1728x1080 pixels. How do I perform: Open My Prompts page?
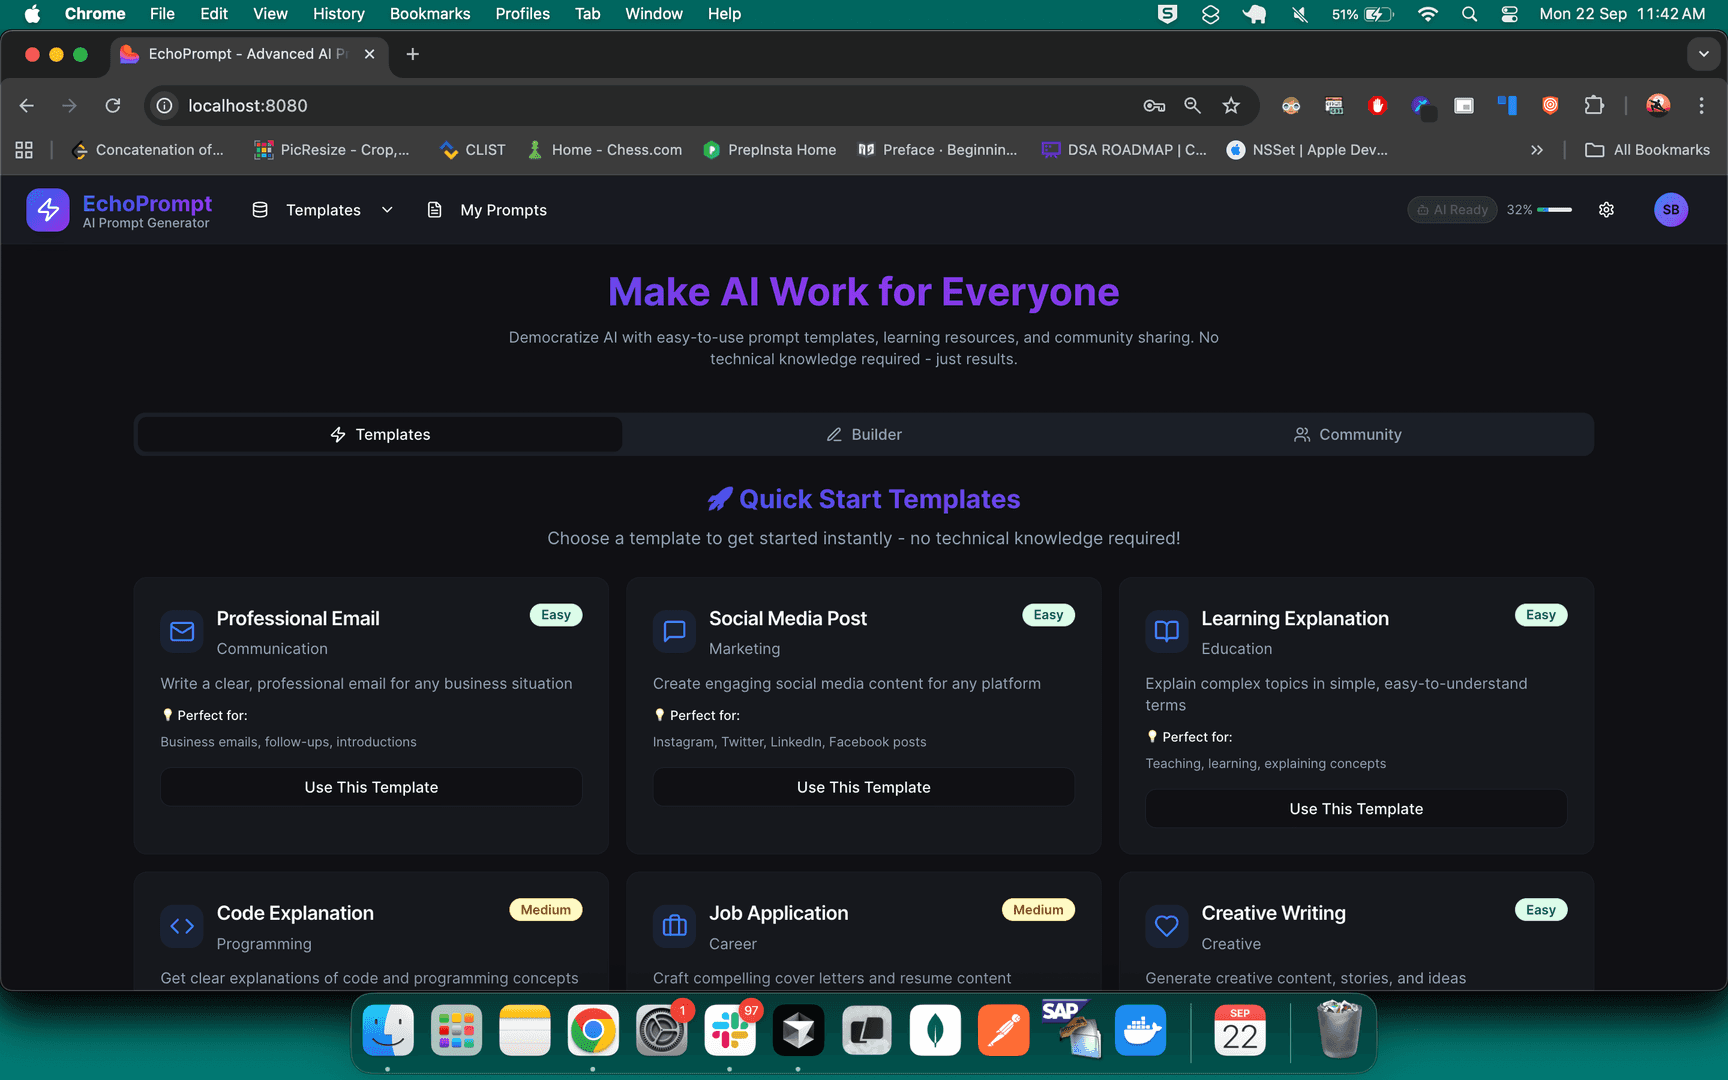click(488, 210)
